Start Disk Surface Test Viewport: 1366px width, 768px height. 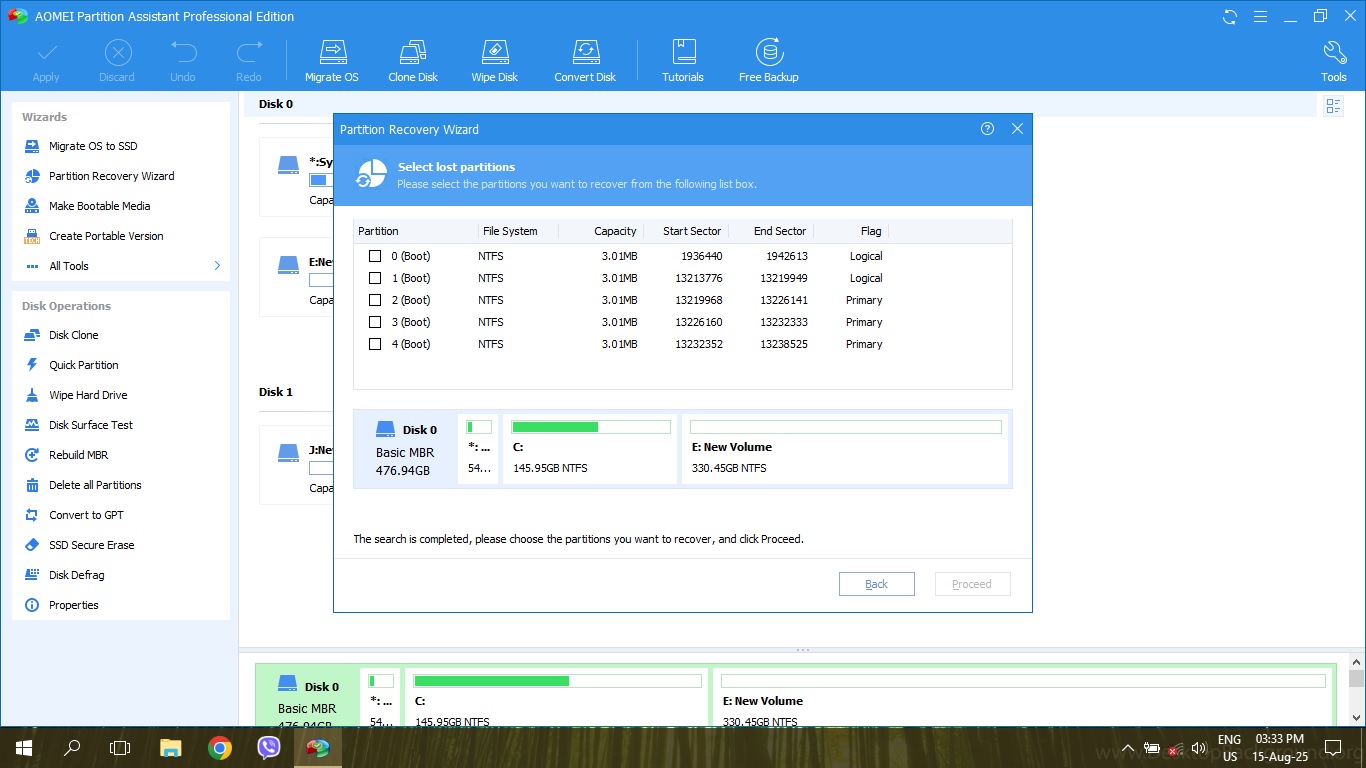coord(91,425)
